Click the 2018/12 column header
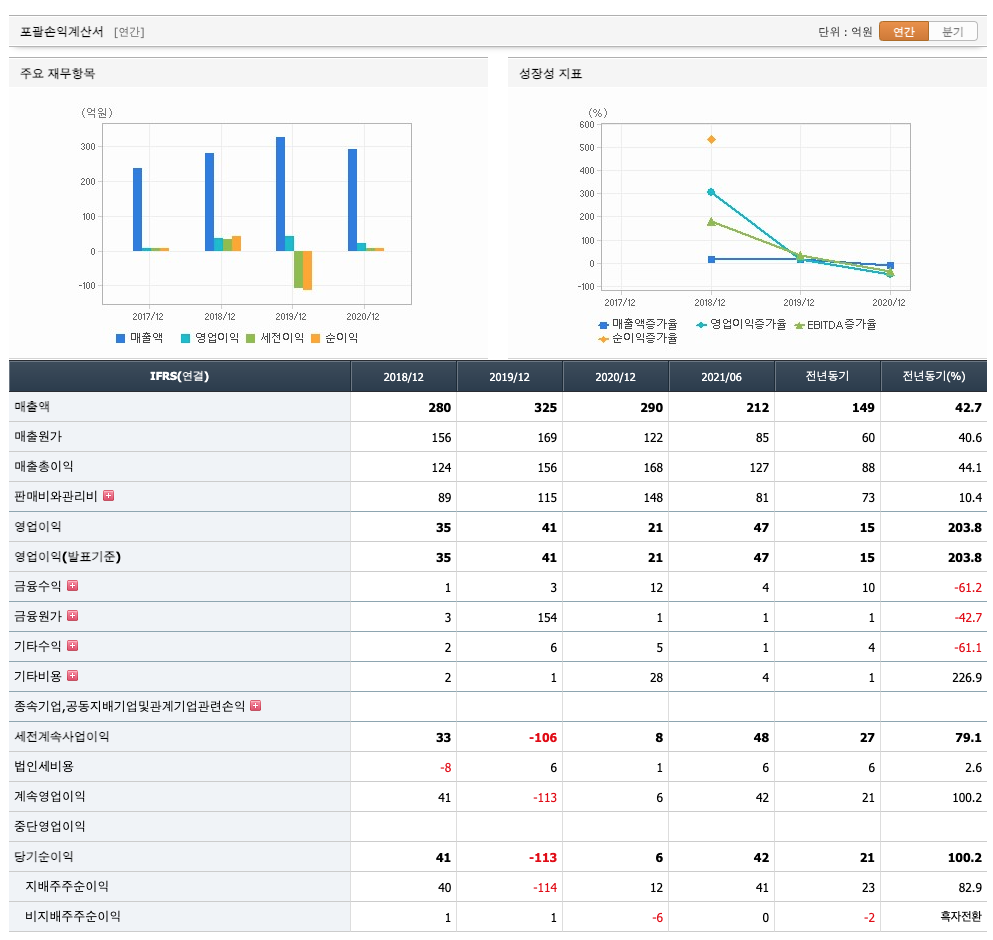Image resolution: width=993 pixels, height=940 pixels. [x=403, y=376]
